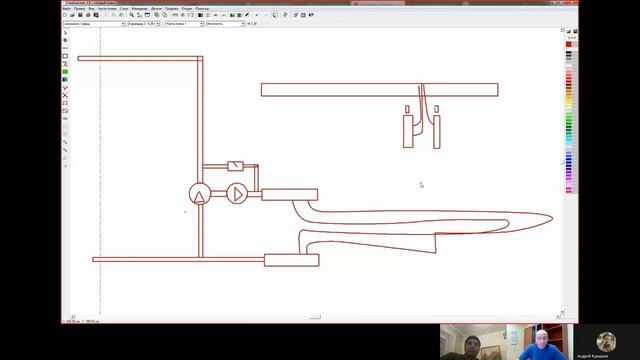Click the vertical scrollbar down arrow
This screenshot has height=360, width=640.
pos(562,312)
